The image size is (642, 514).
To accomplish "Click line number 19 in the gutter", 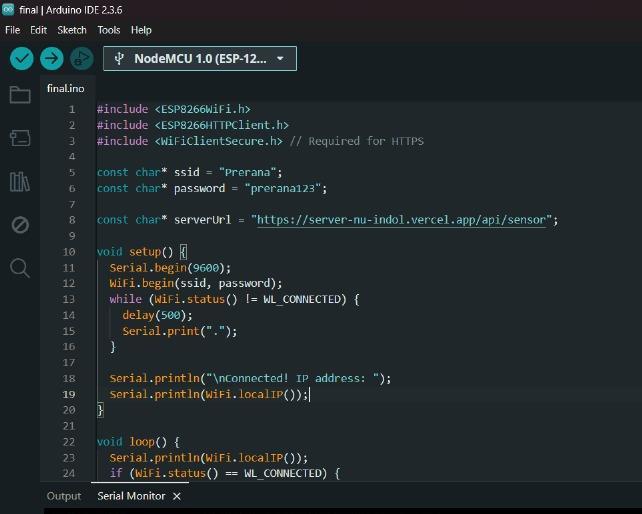I will pyautogui.click(x=69, y=394).
